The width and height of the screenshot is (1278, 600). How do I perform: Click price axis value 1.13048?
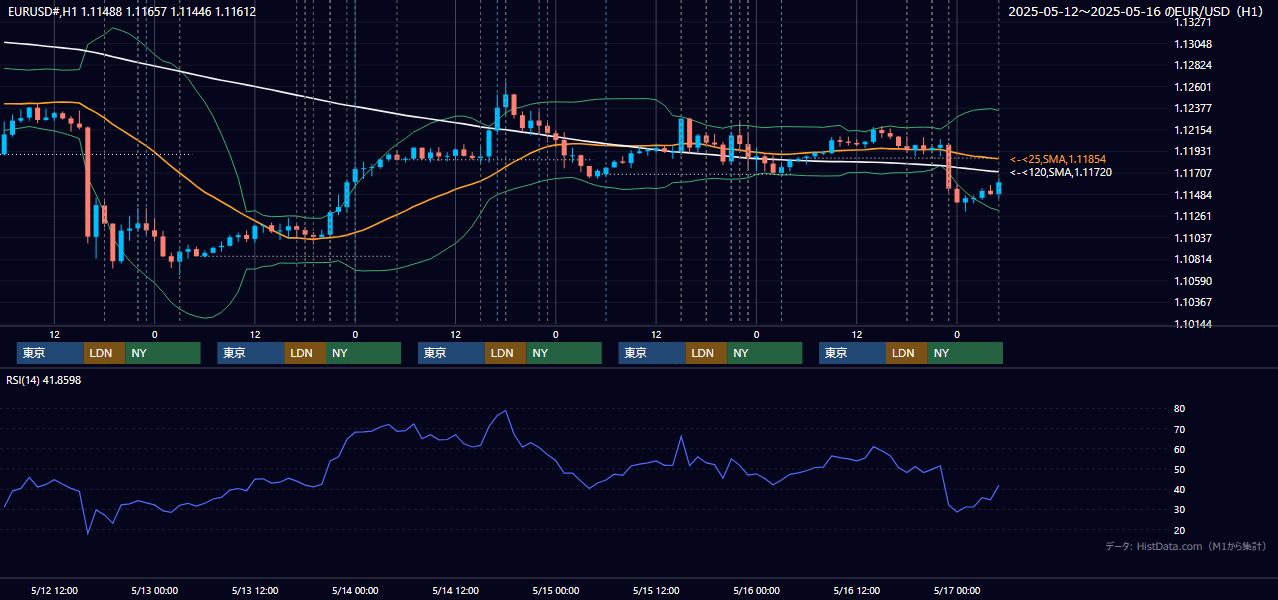(x=1192, y=44)
